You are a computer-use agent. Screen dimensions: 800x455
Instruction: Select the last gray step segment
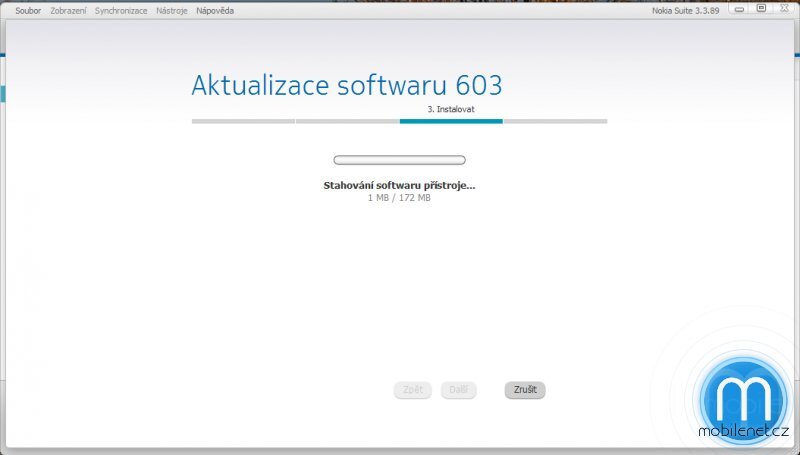click(x=555, y=121)
